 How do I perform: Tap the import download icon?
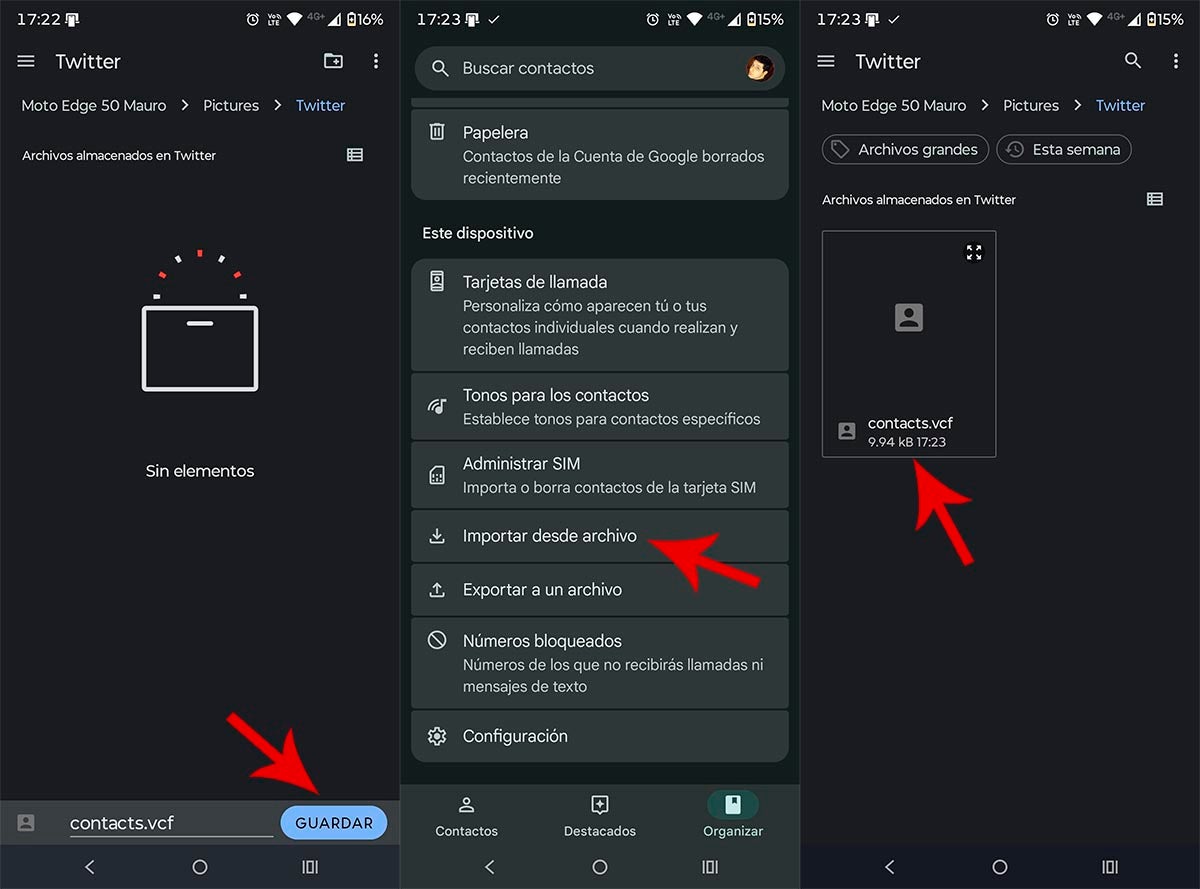coord(437,536)
